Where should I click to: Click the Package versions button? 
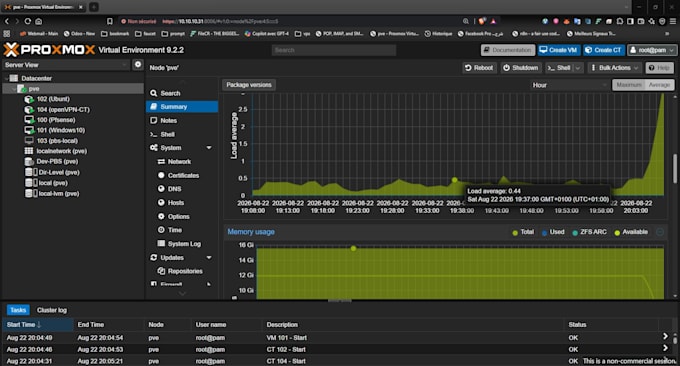(x=249, y=85)
